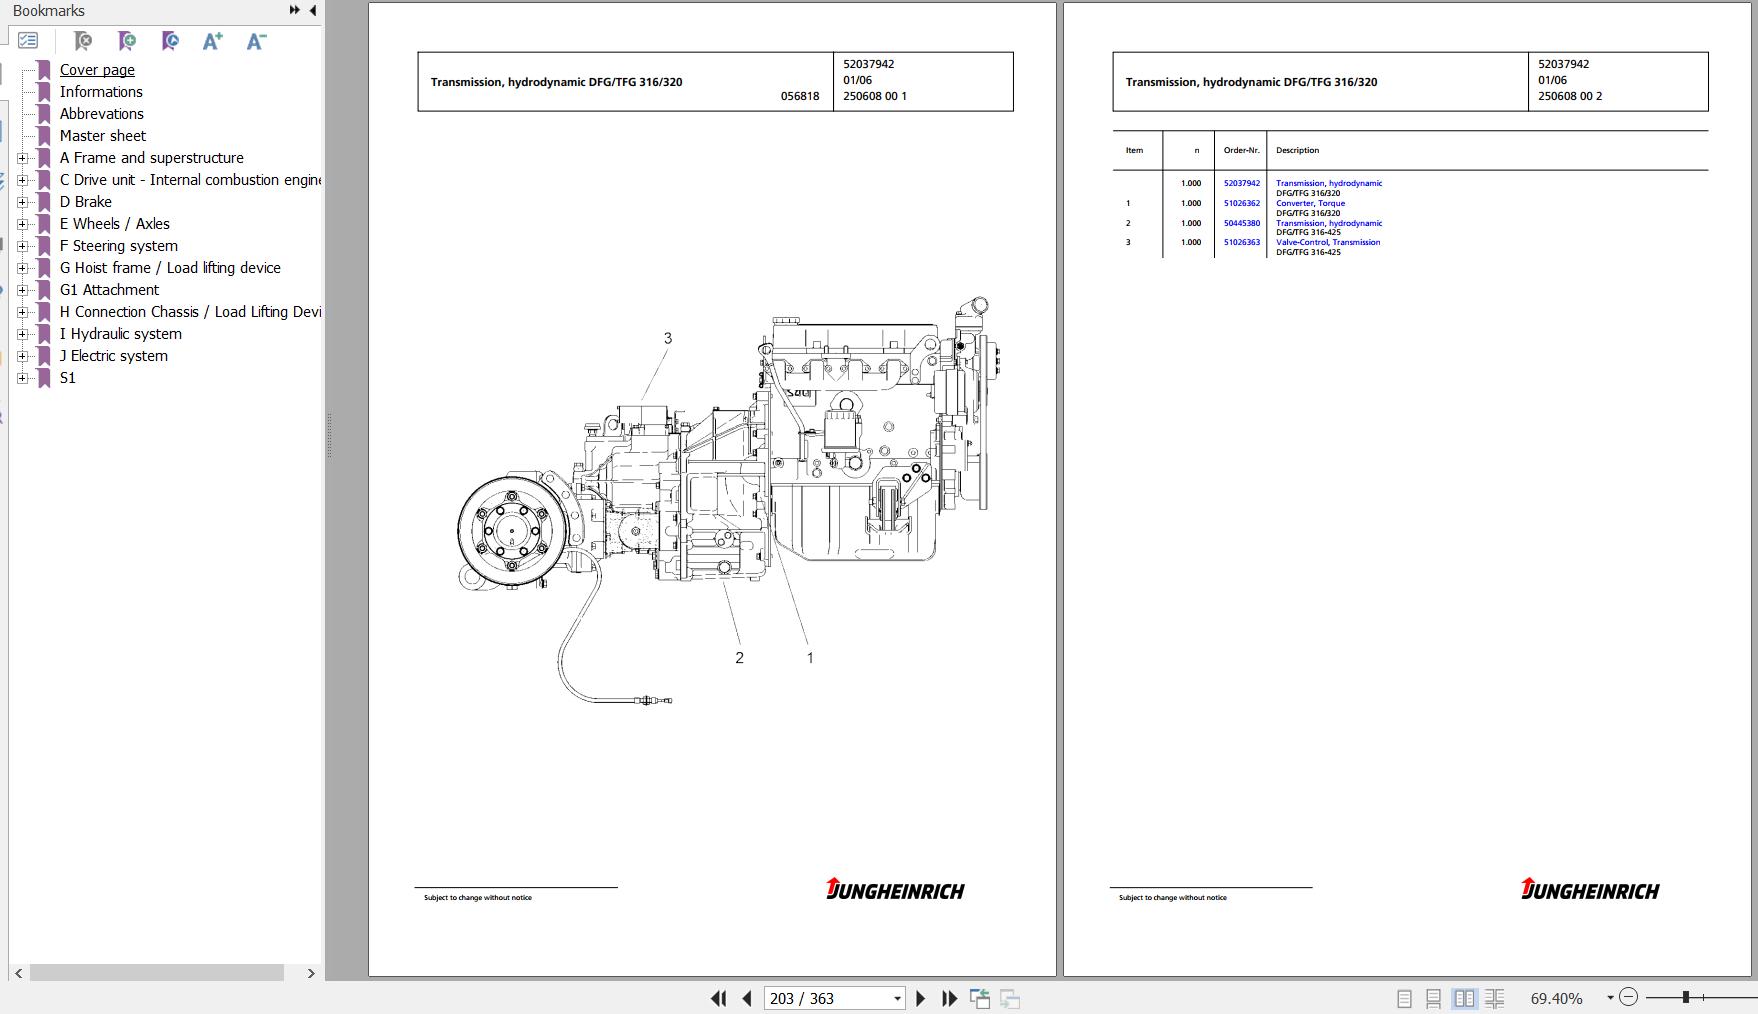Open the 'Valve-Control, Transmission' description link
The image size is (1758, 1014).
(1327, 242)
